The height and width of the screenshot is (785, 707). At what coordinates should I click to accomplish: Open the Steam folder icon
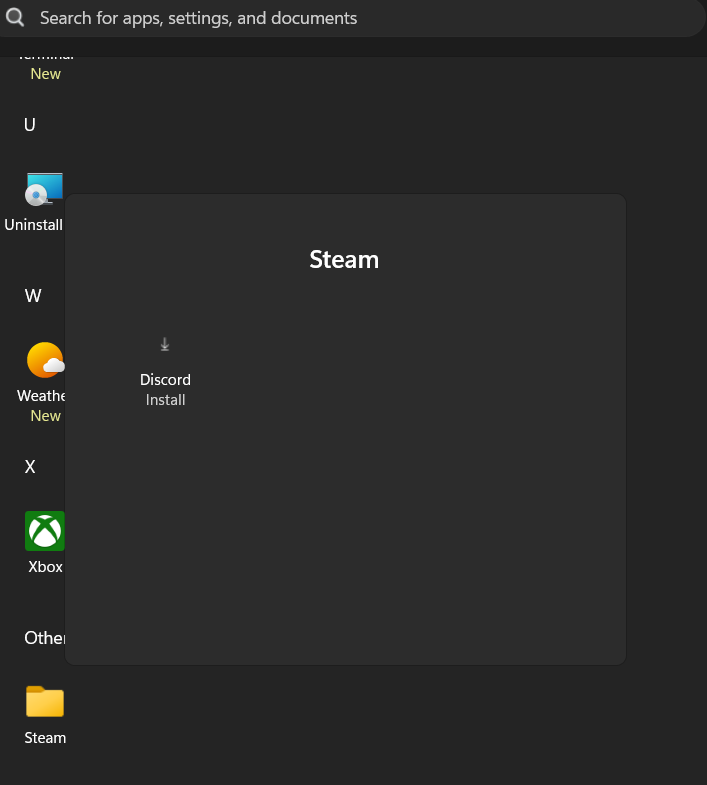[45, 701]
